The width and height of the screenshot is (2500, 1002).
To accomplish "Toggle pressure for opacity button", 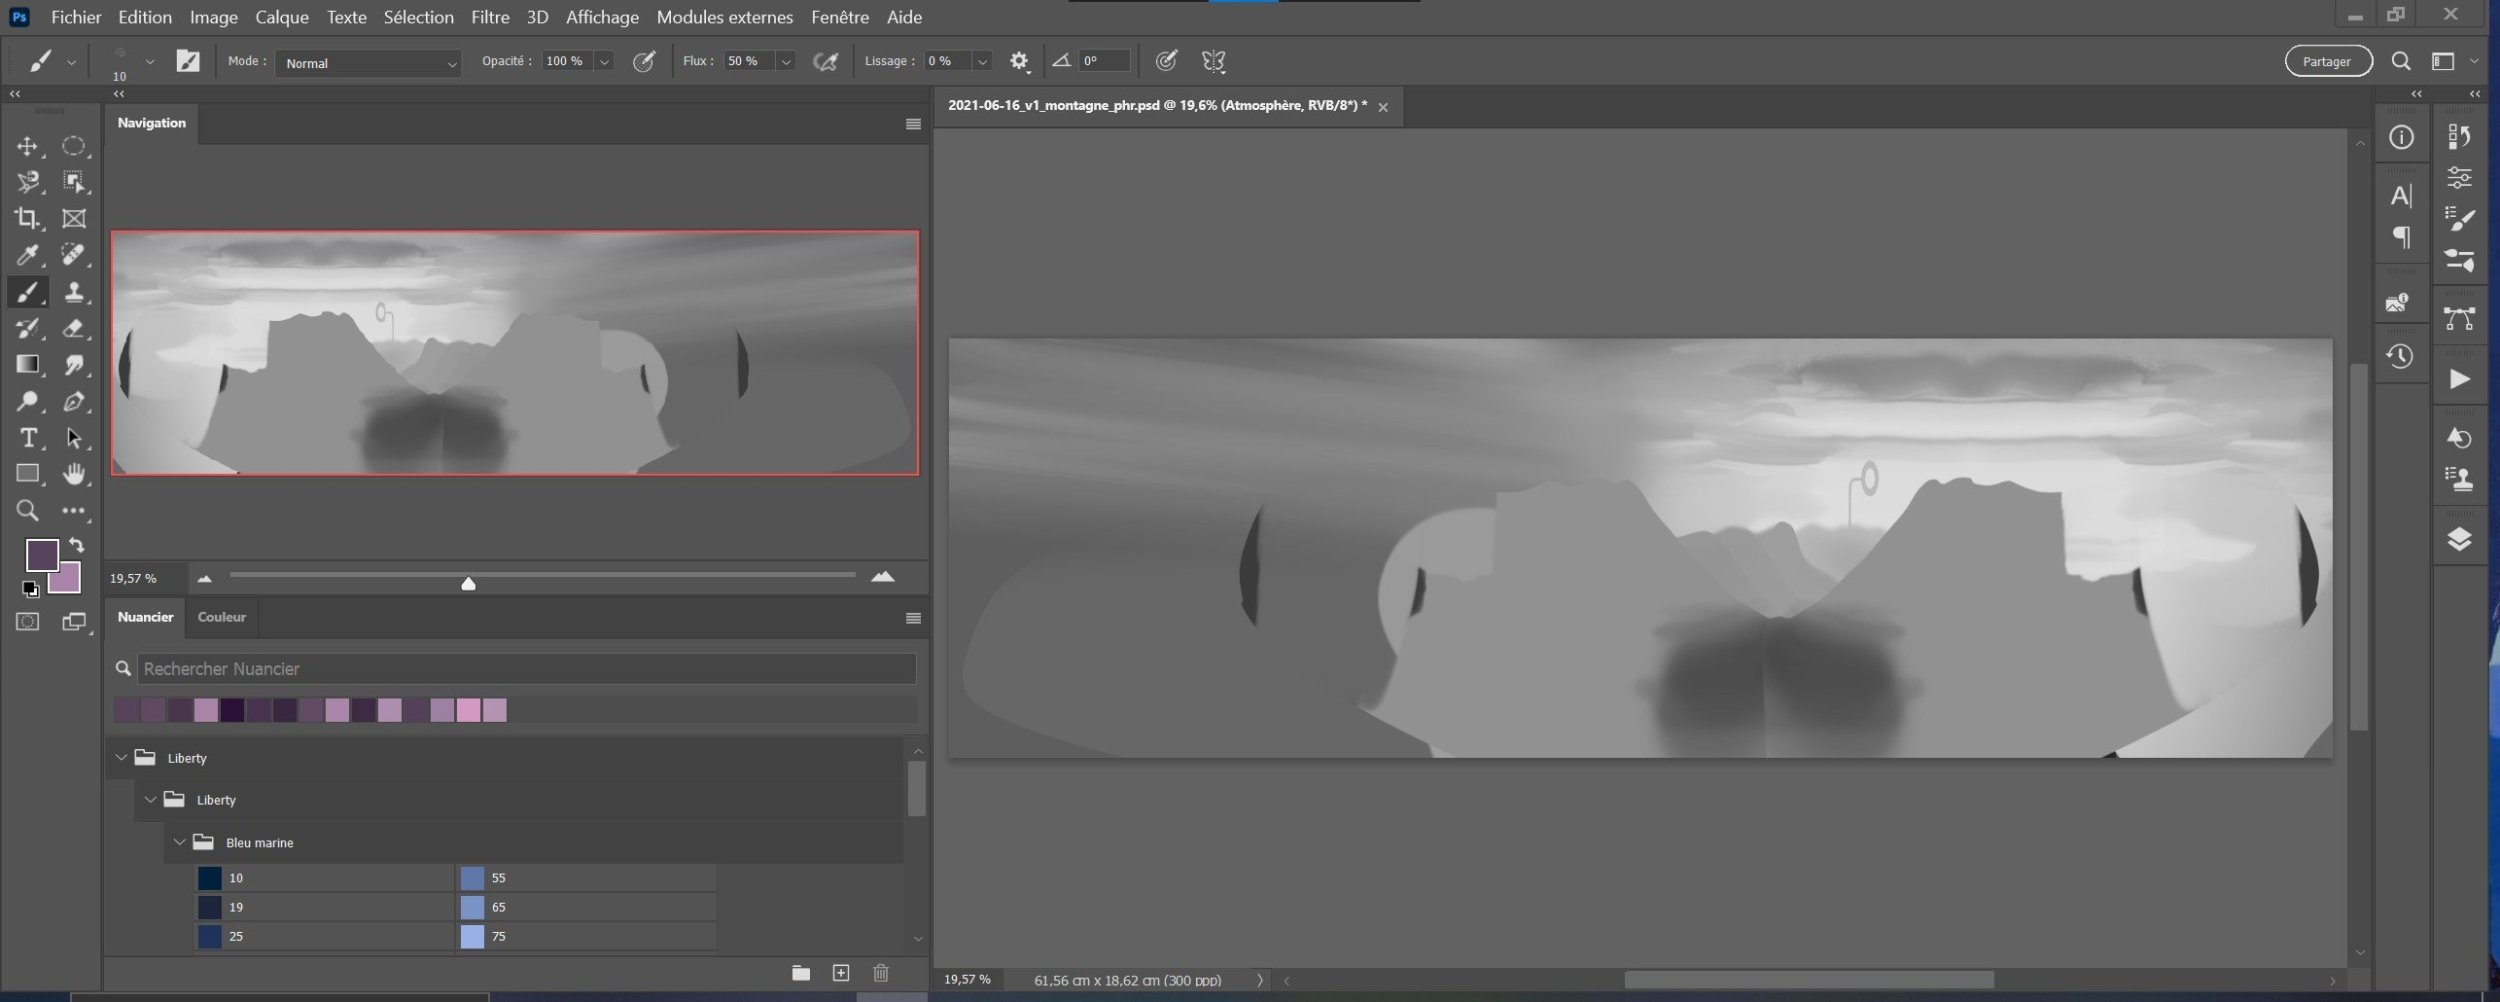I will click(x=644, y=62).
